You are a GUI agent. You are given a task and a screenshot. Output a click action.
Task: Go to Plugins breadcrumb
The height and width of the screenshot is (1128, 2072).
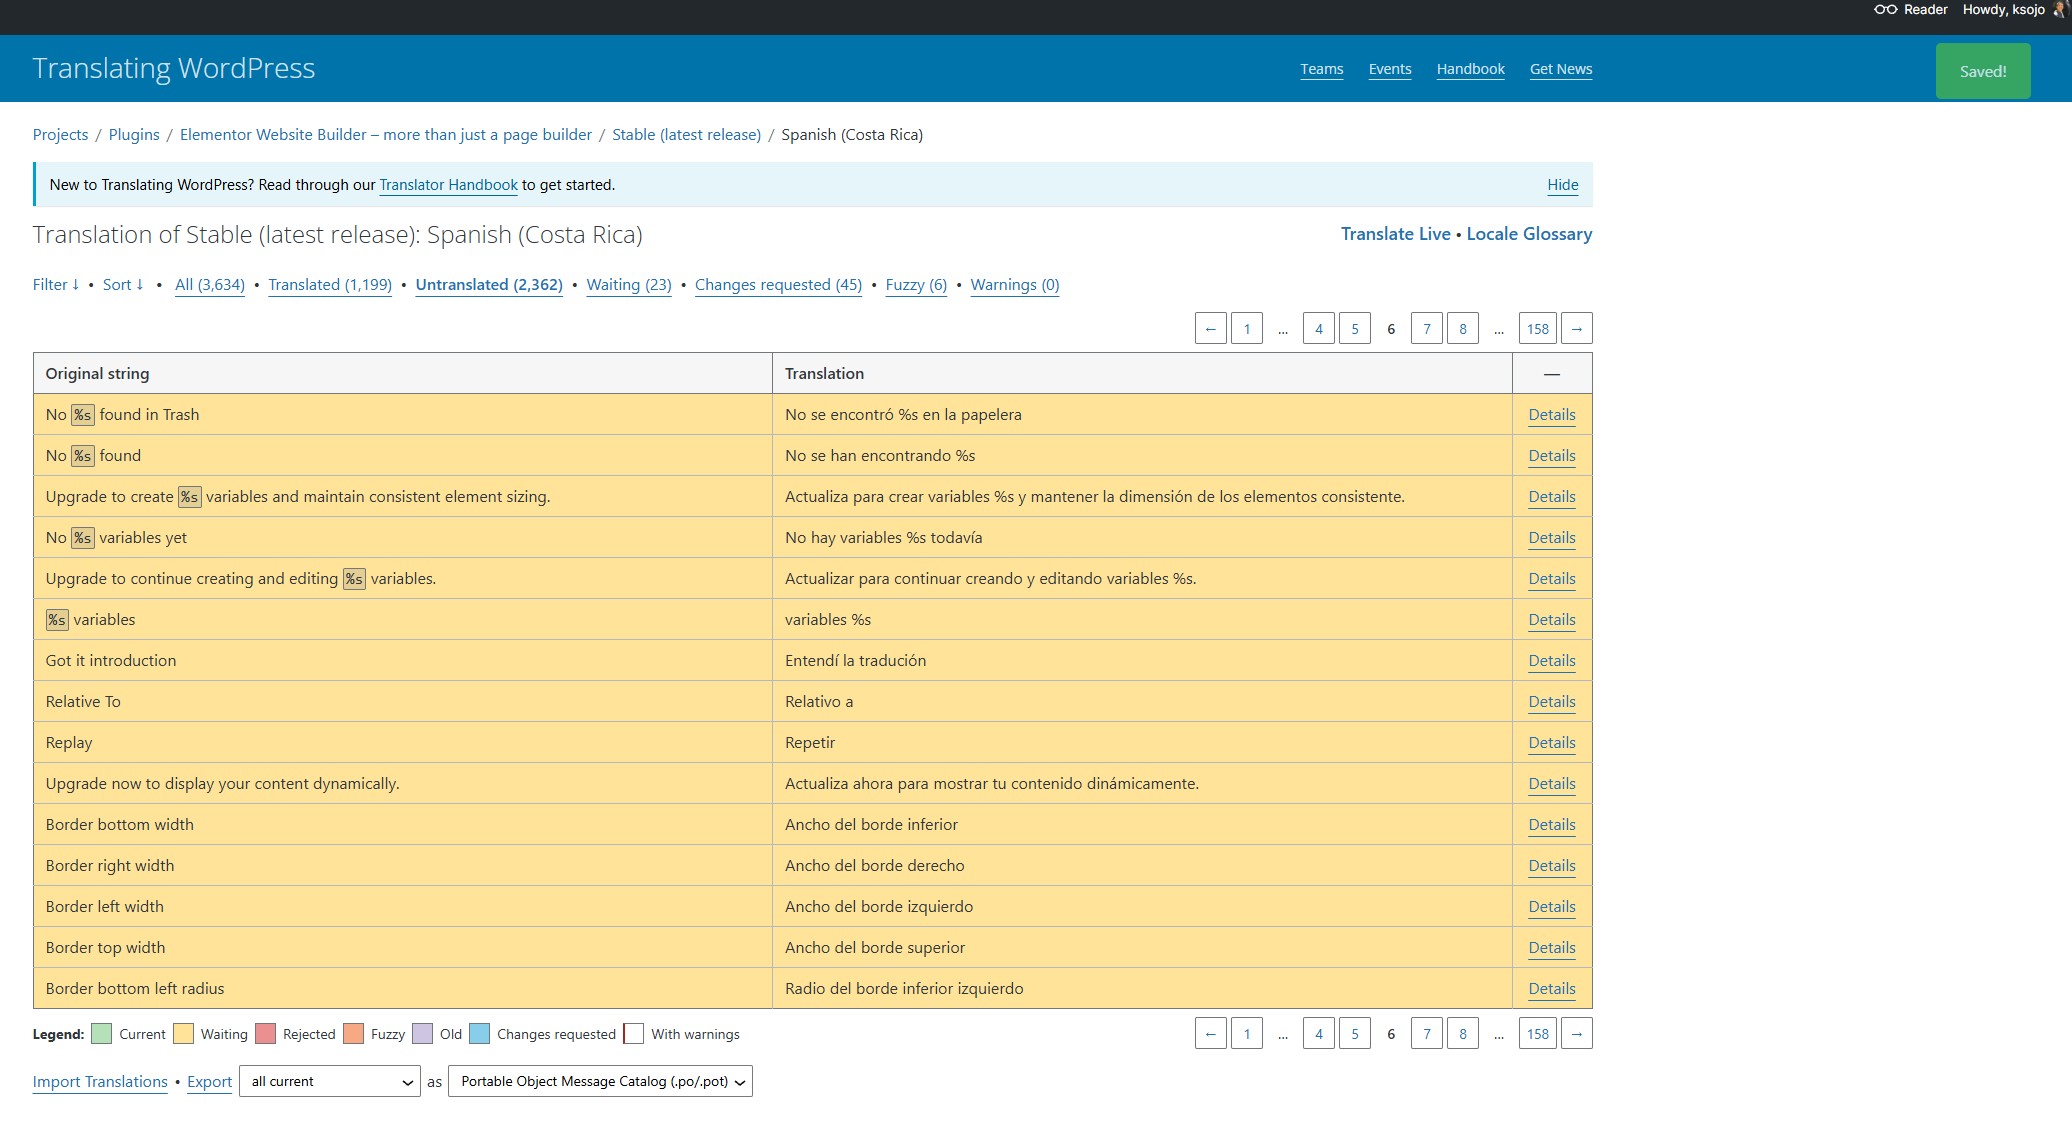[134, 135]
